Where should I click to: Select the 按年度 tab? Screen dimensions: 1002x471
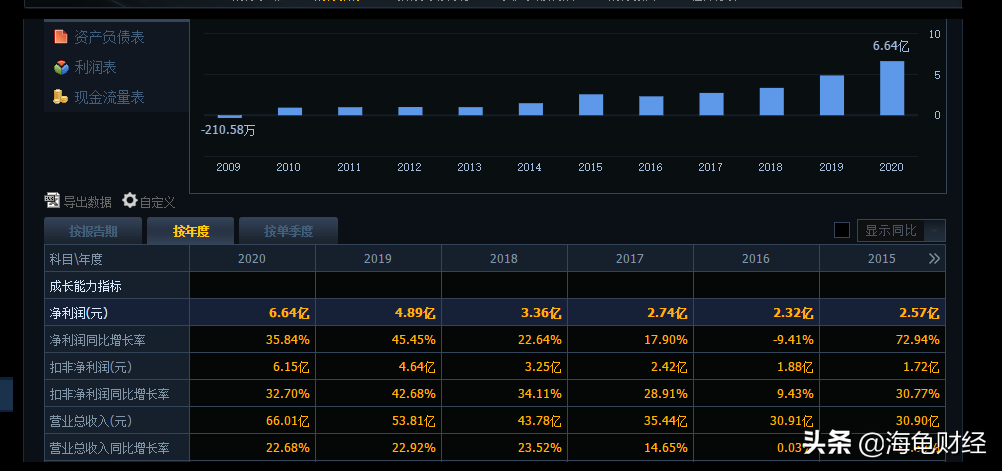(191, 231)
